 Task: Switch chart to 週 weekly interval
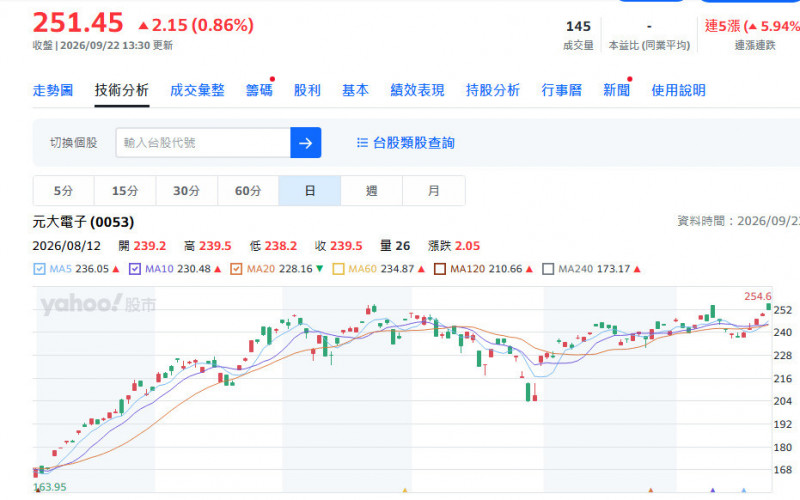click(x=371, y=191)
